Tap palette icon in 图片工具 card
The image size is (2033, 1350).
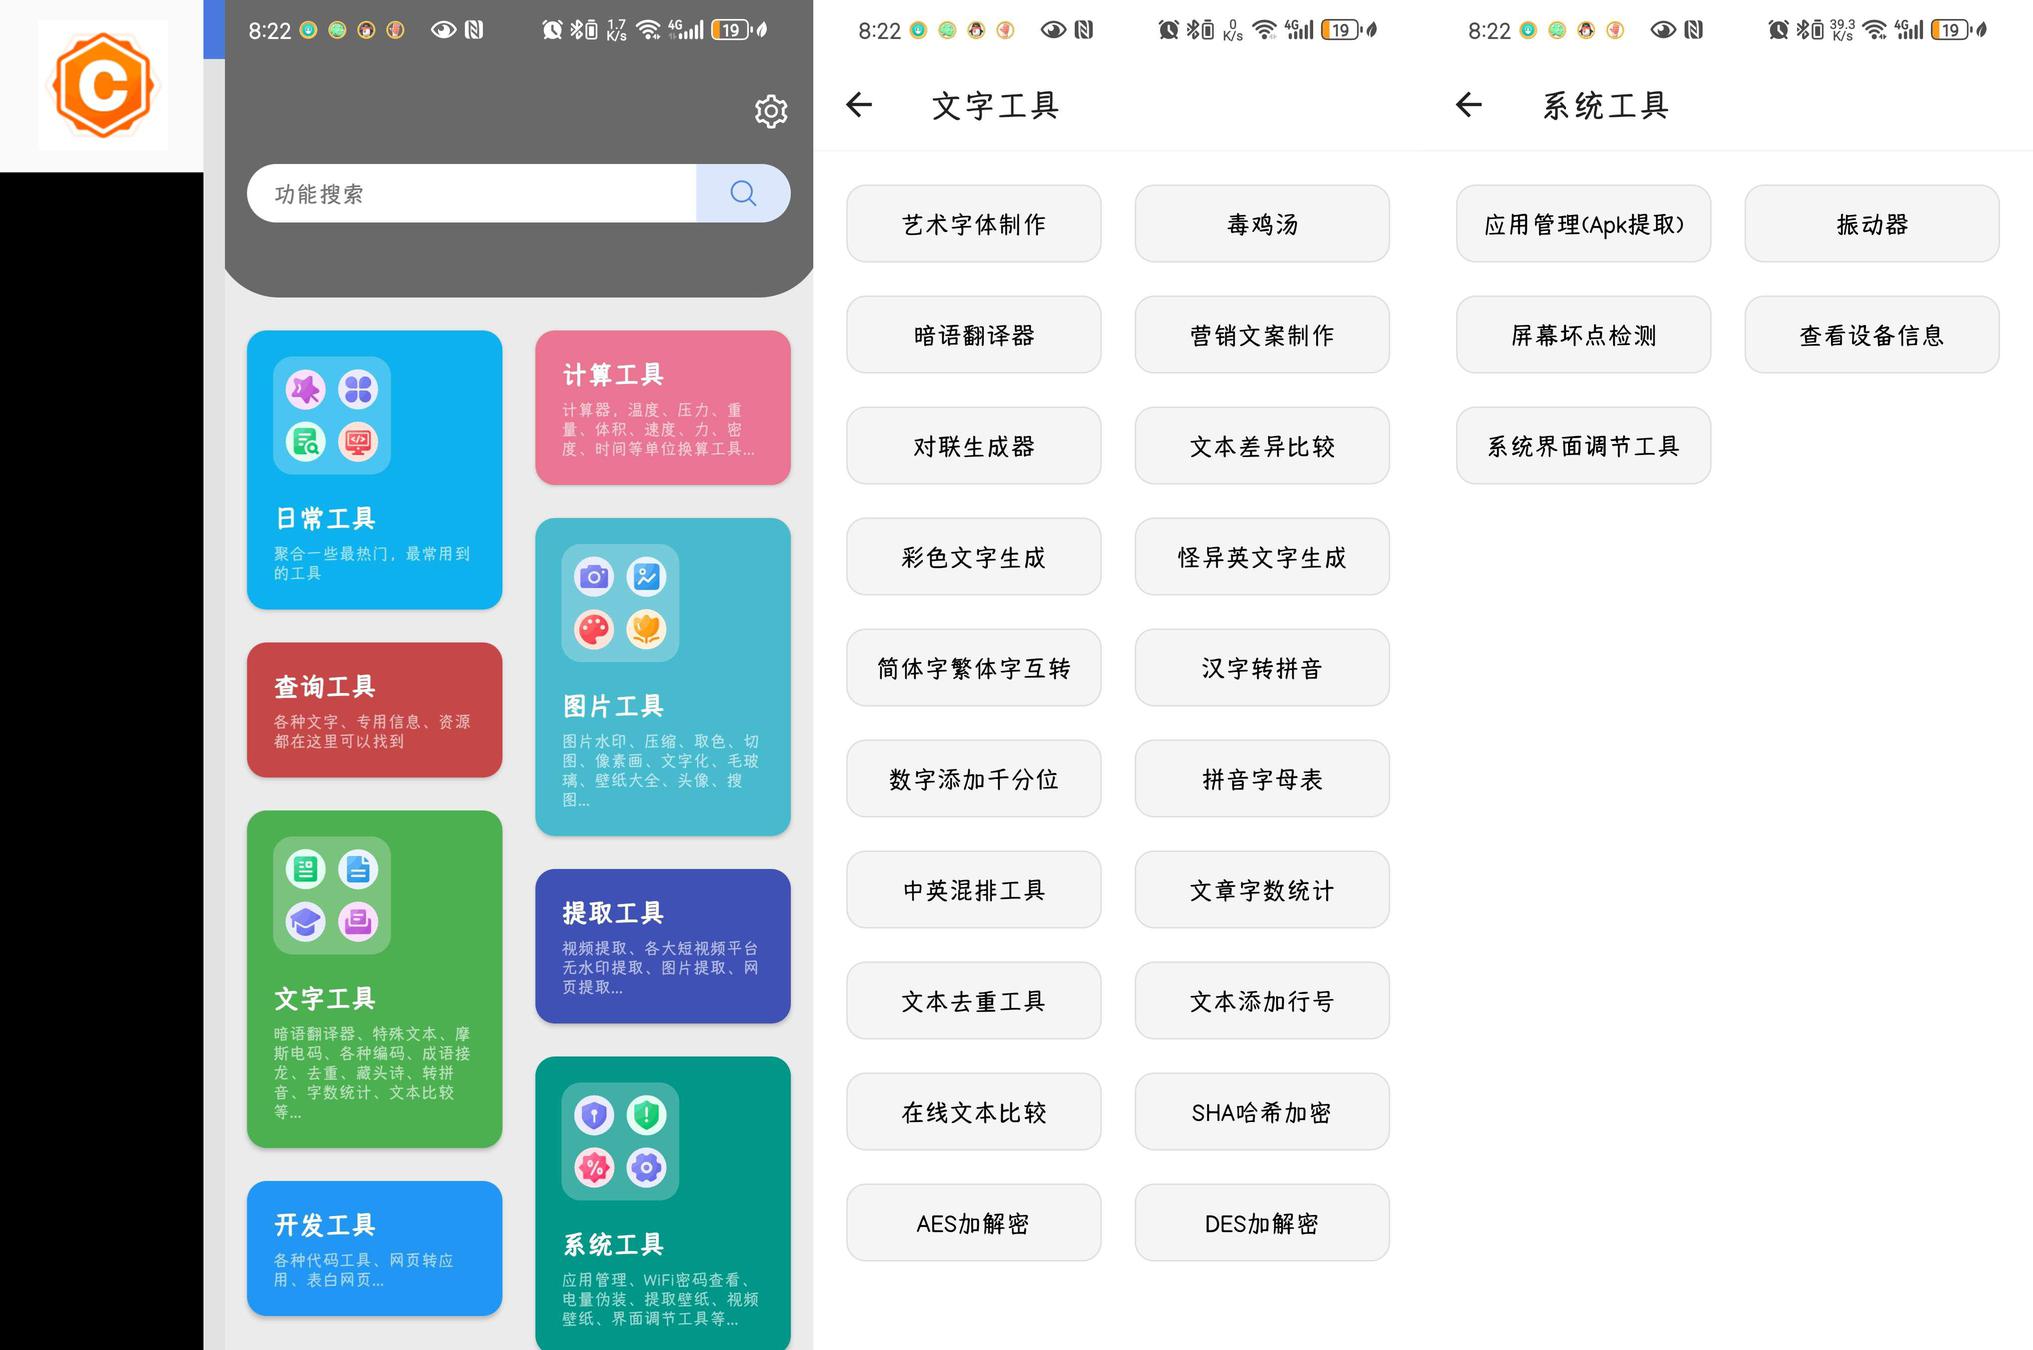(x=594, y=629)
